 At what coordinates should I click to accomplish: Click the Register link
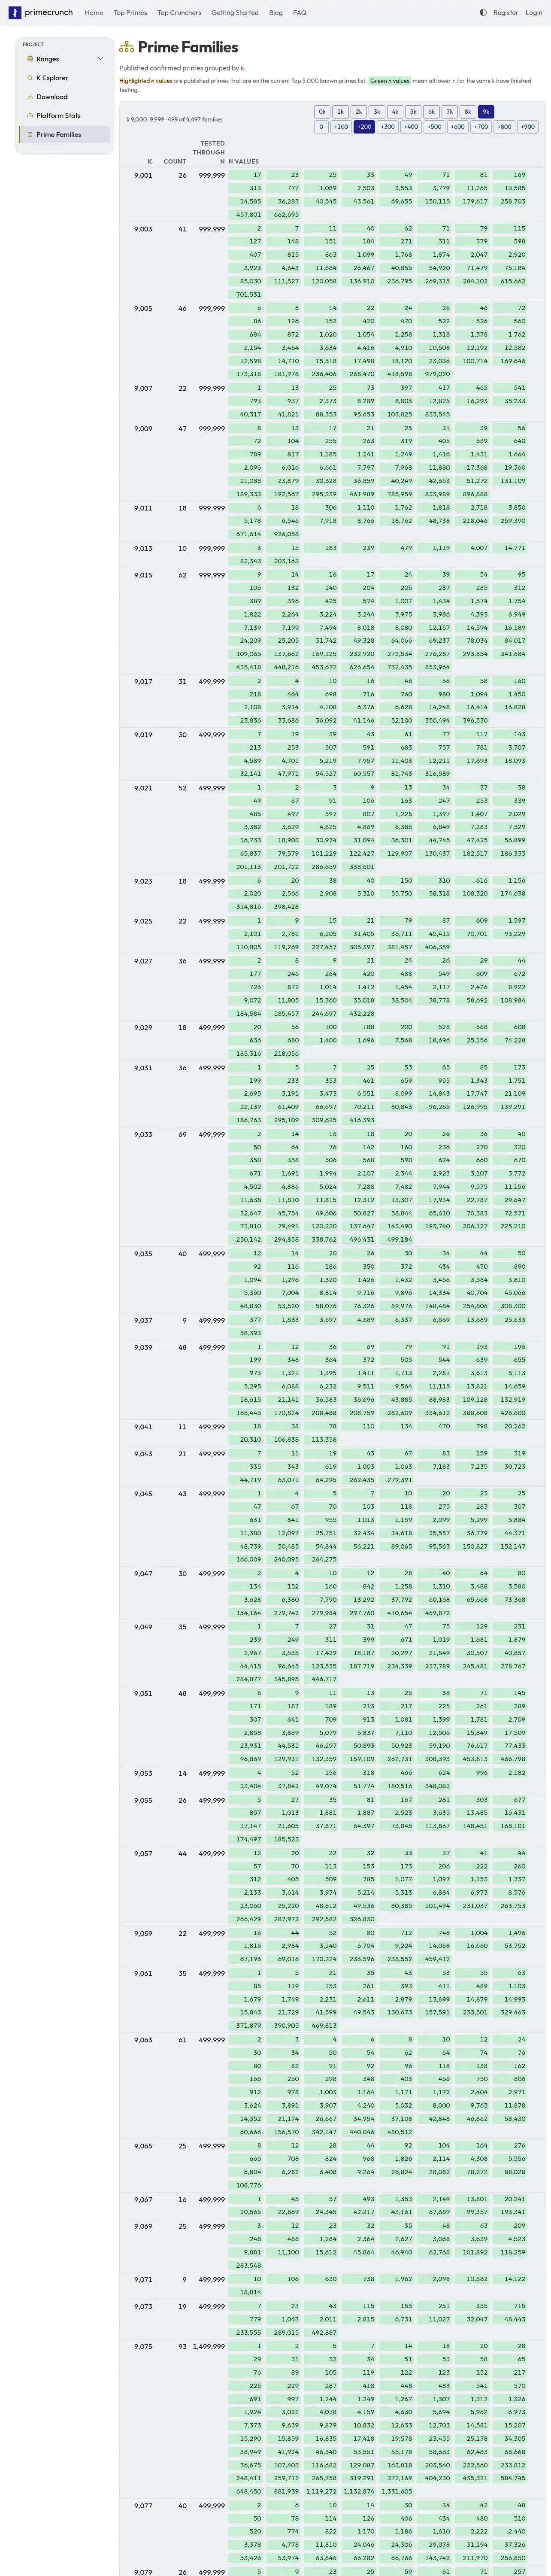506,13
